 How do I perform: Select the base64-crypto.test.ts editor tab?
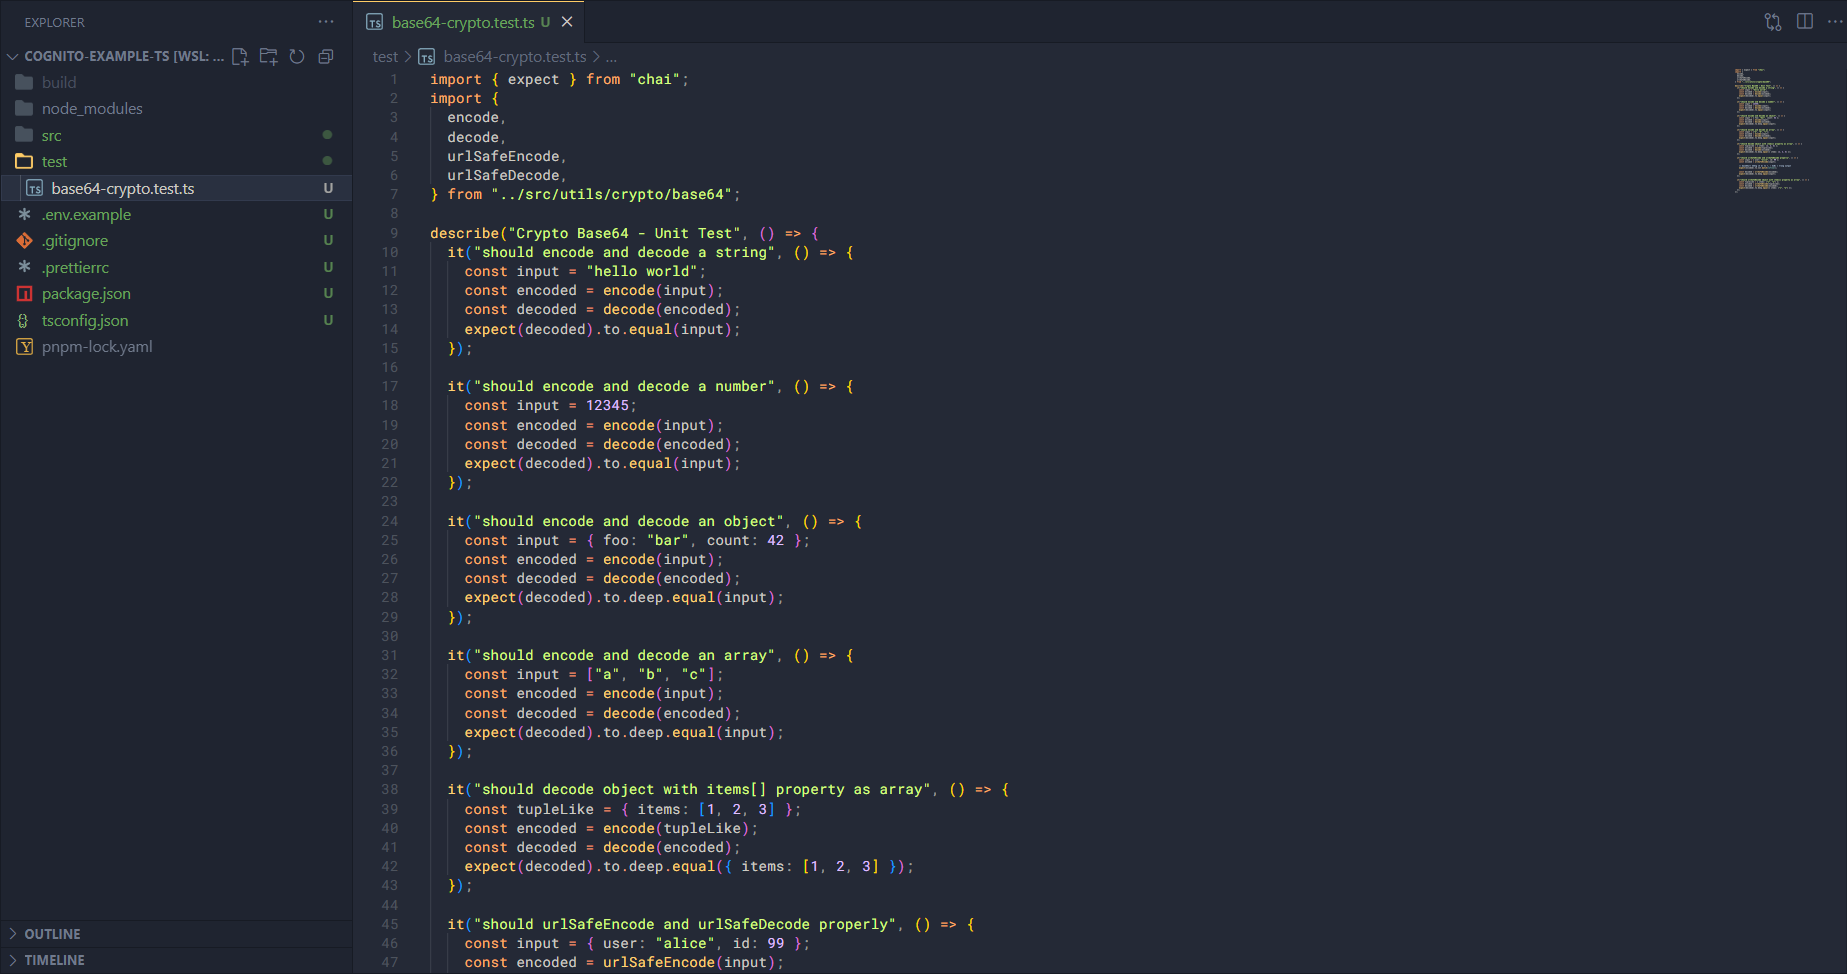tap(462, 22)
